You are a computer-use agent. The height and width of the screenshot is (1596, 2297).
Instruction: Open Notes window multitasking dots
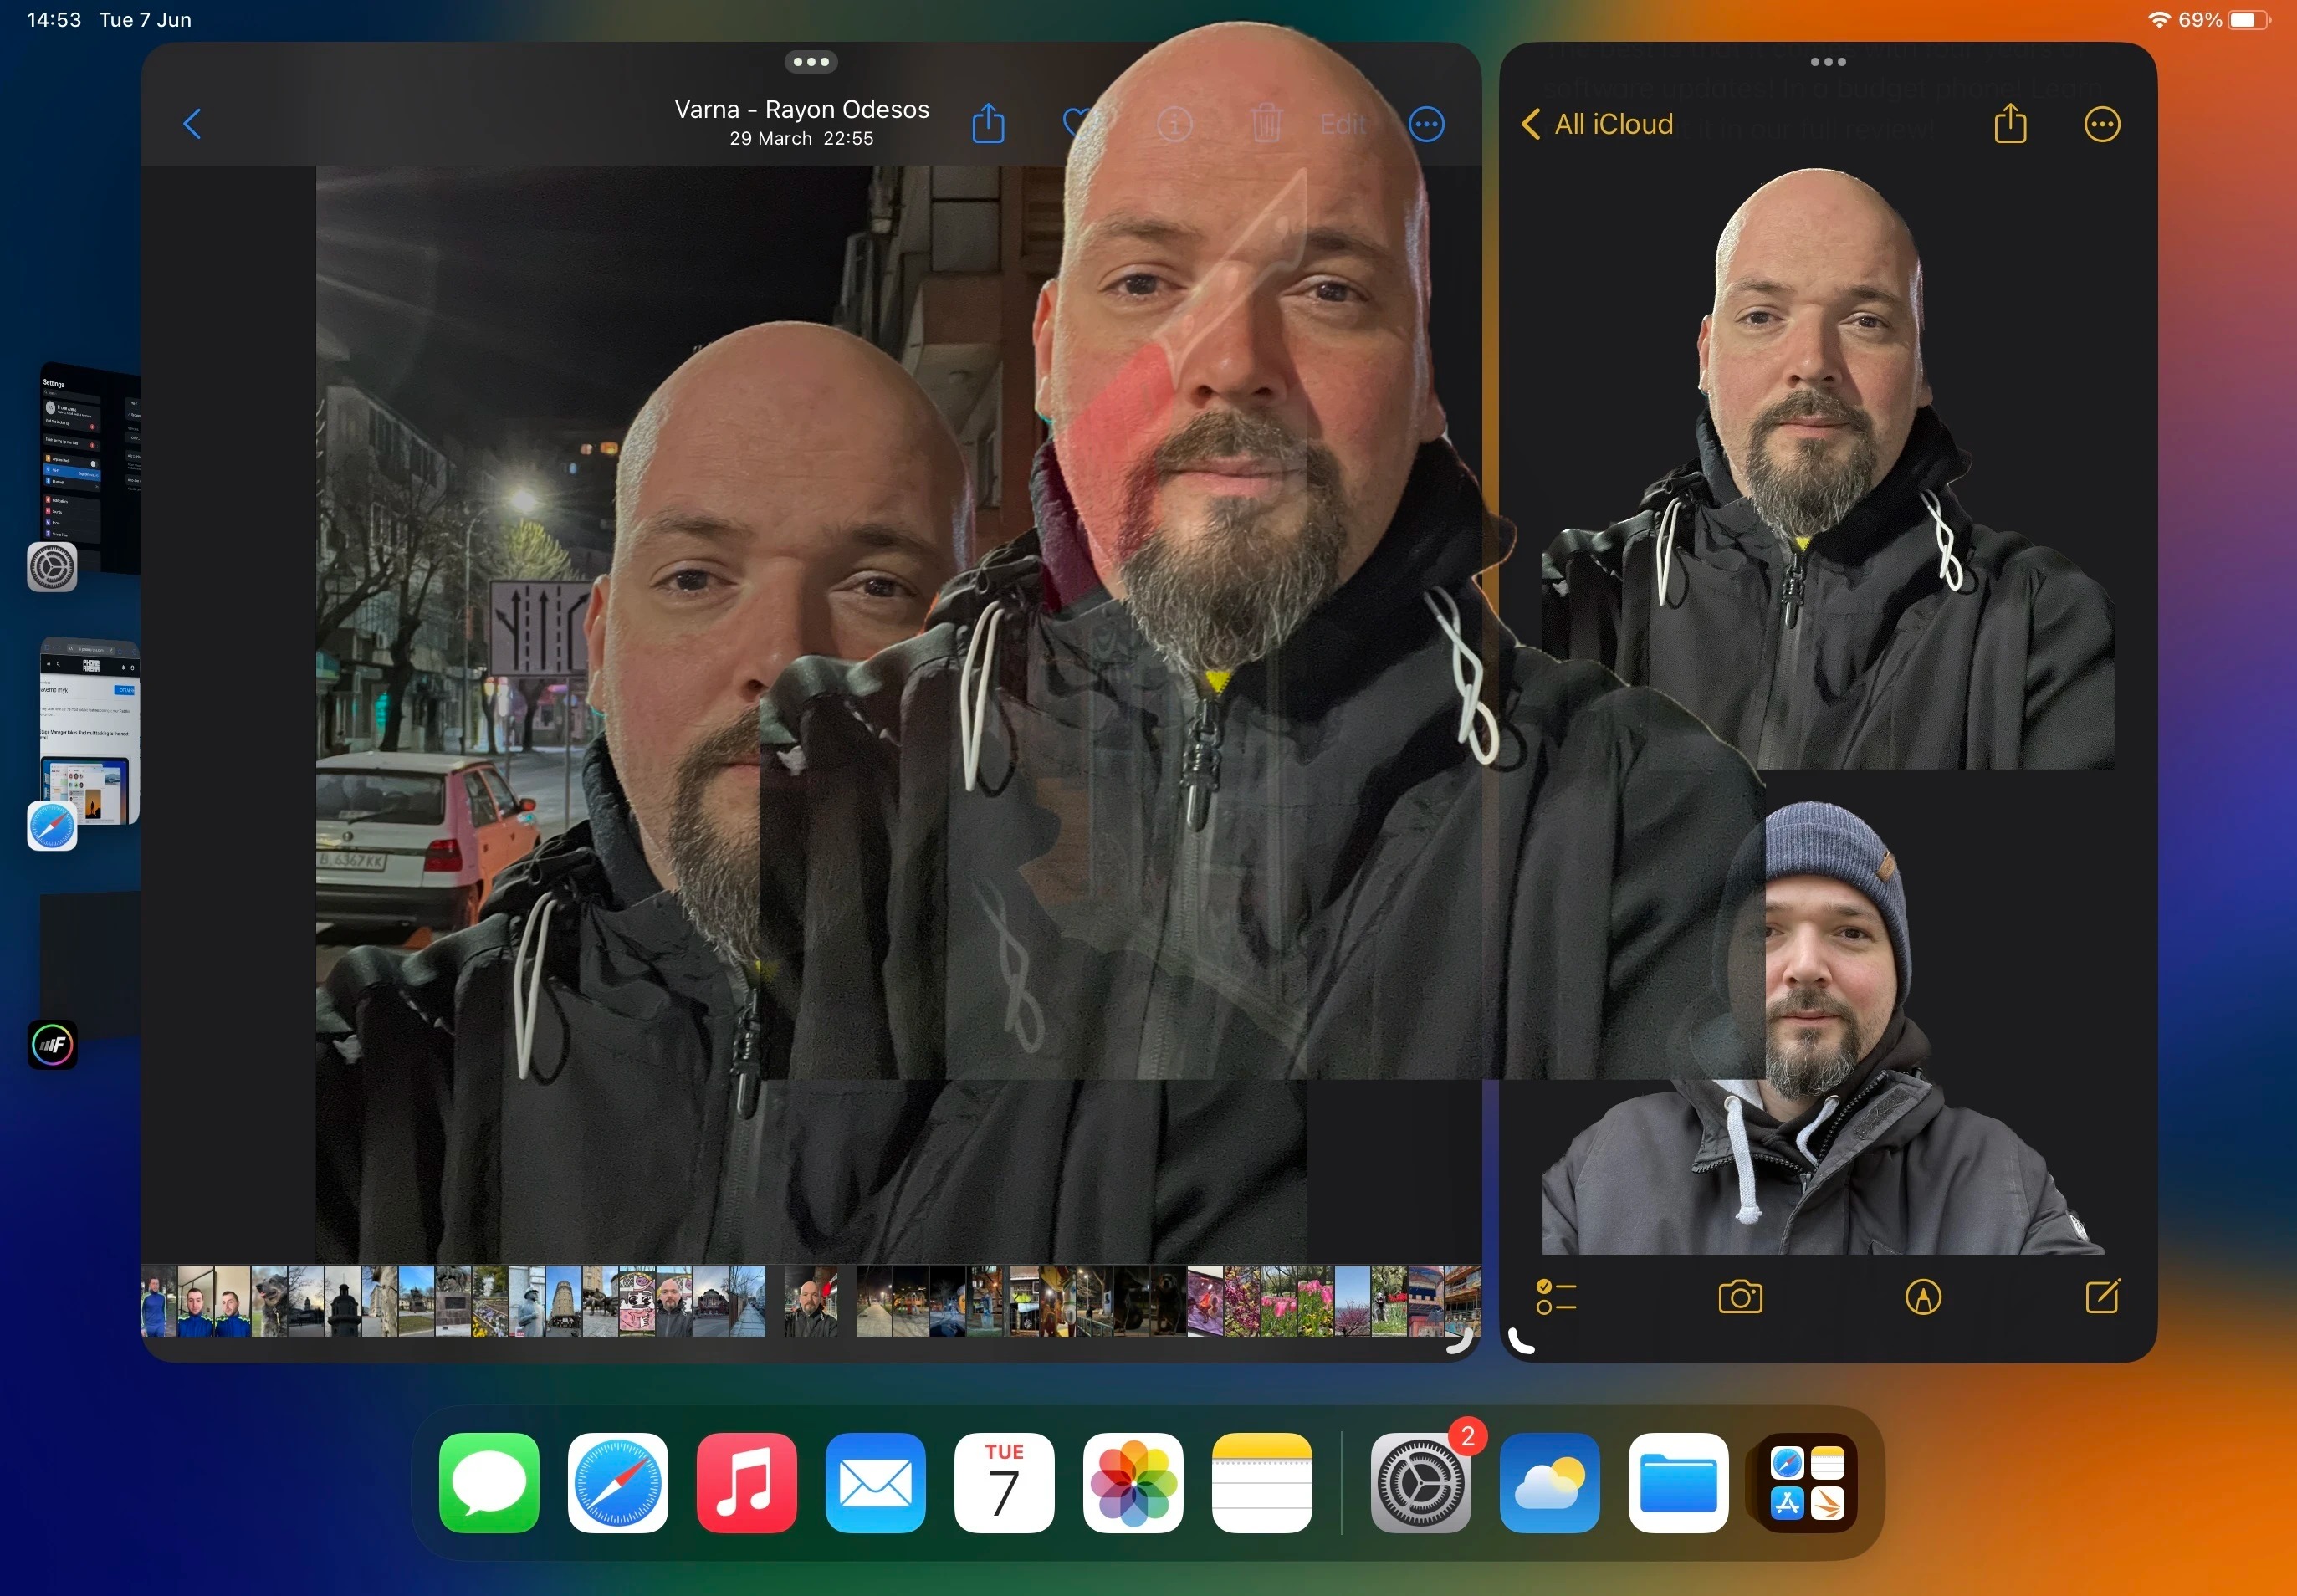tap(1827, 62)
